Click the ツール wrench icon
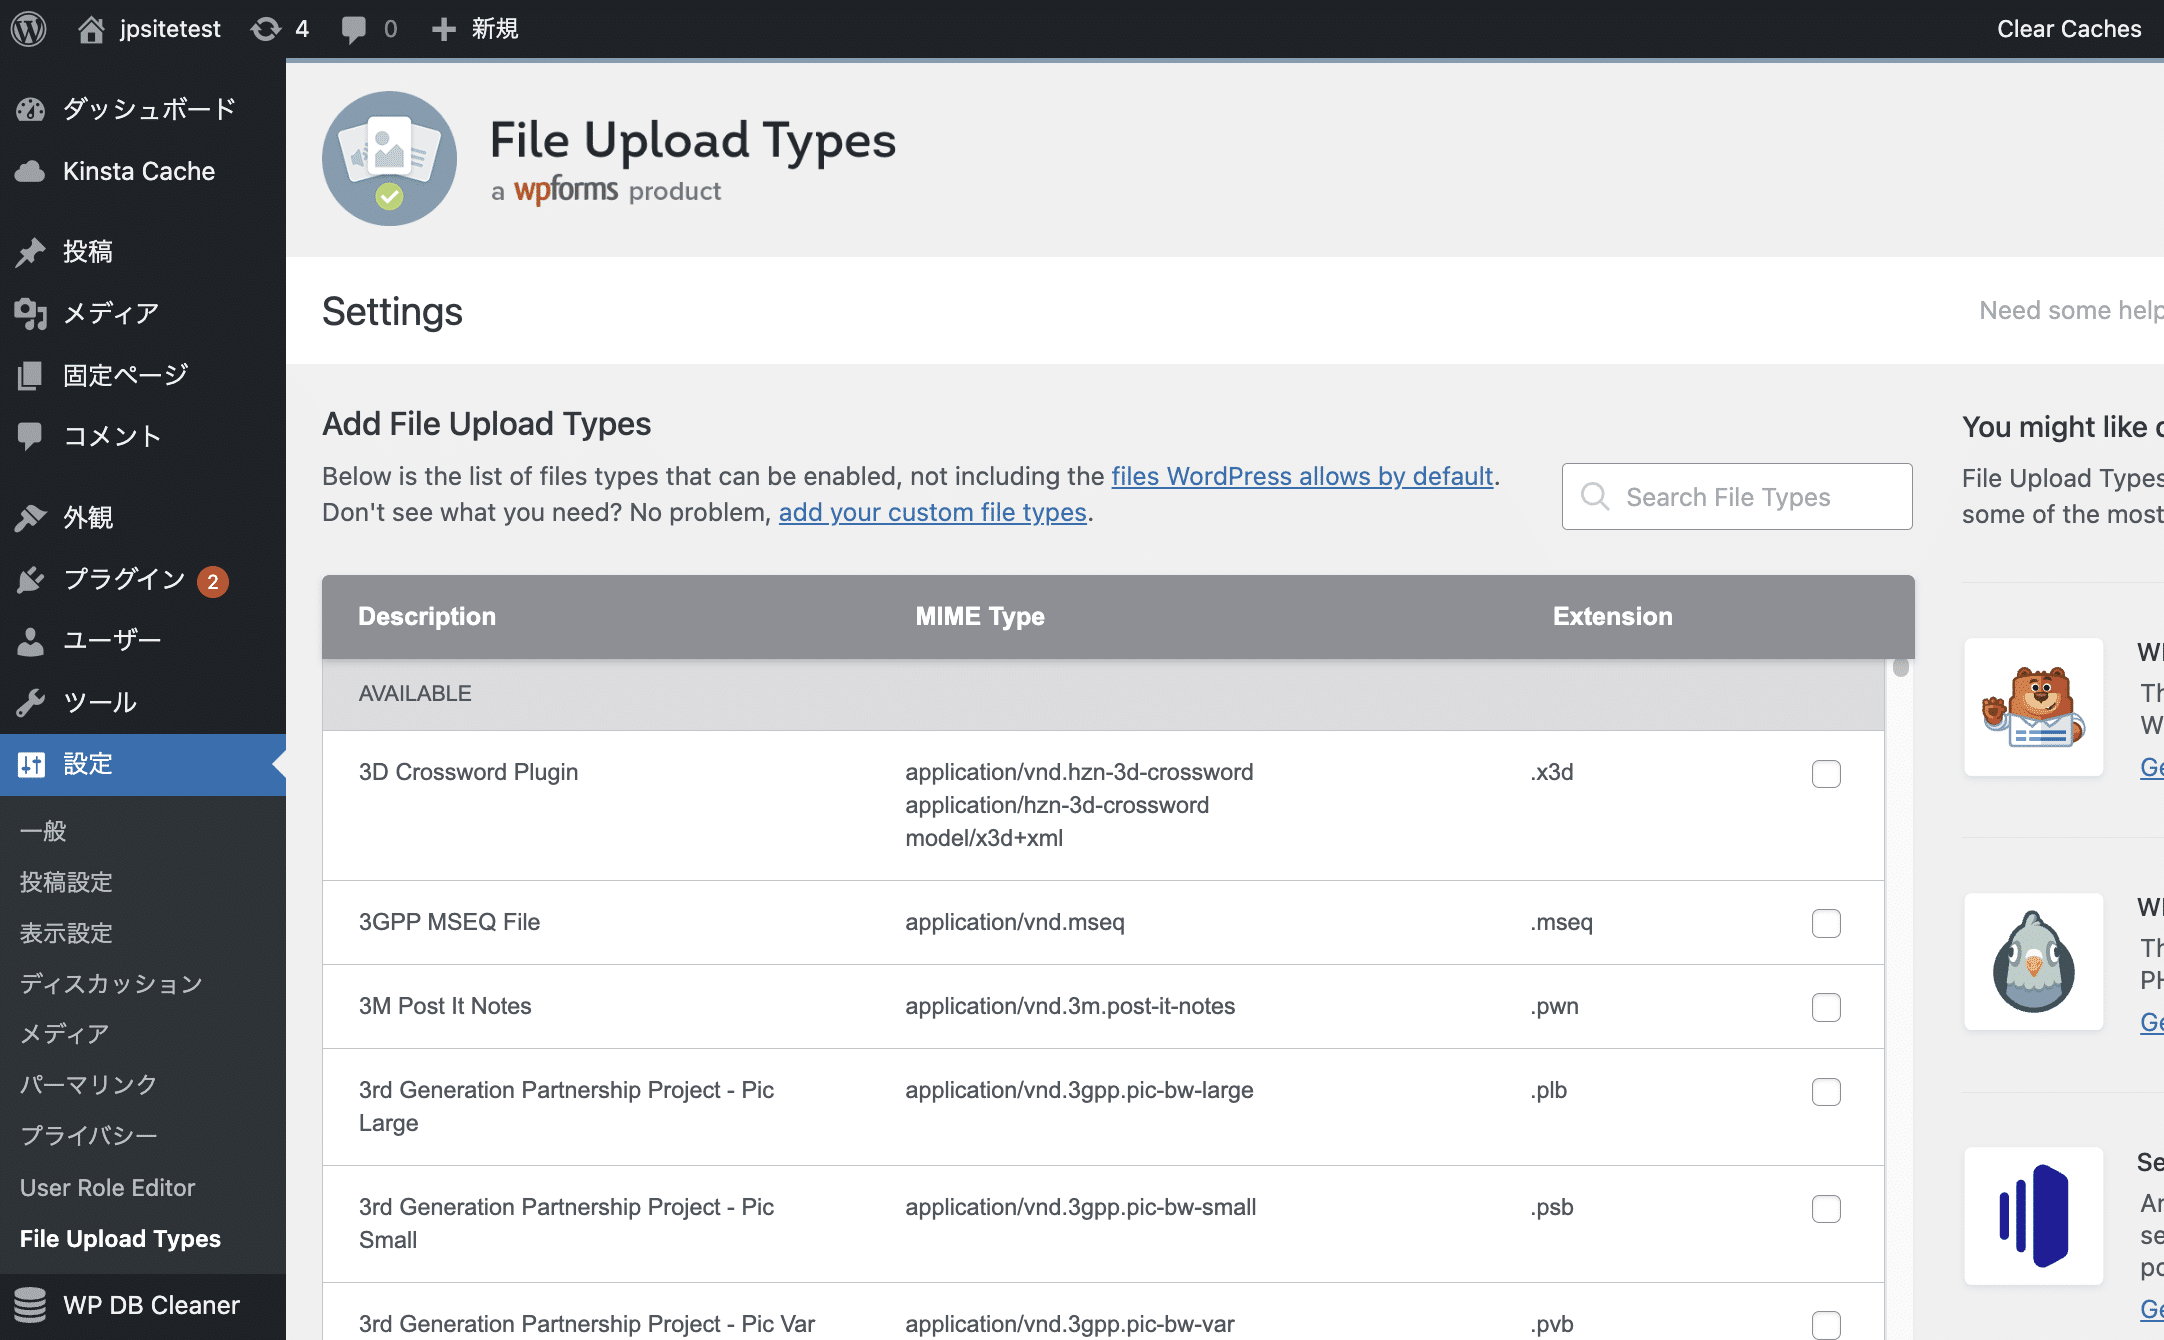The width and height of the screenshot is (2164, 1340). point(31,702)
